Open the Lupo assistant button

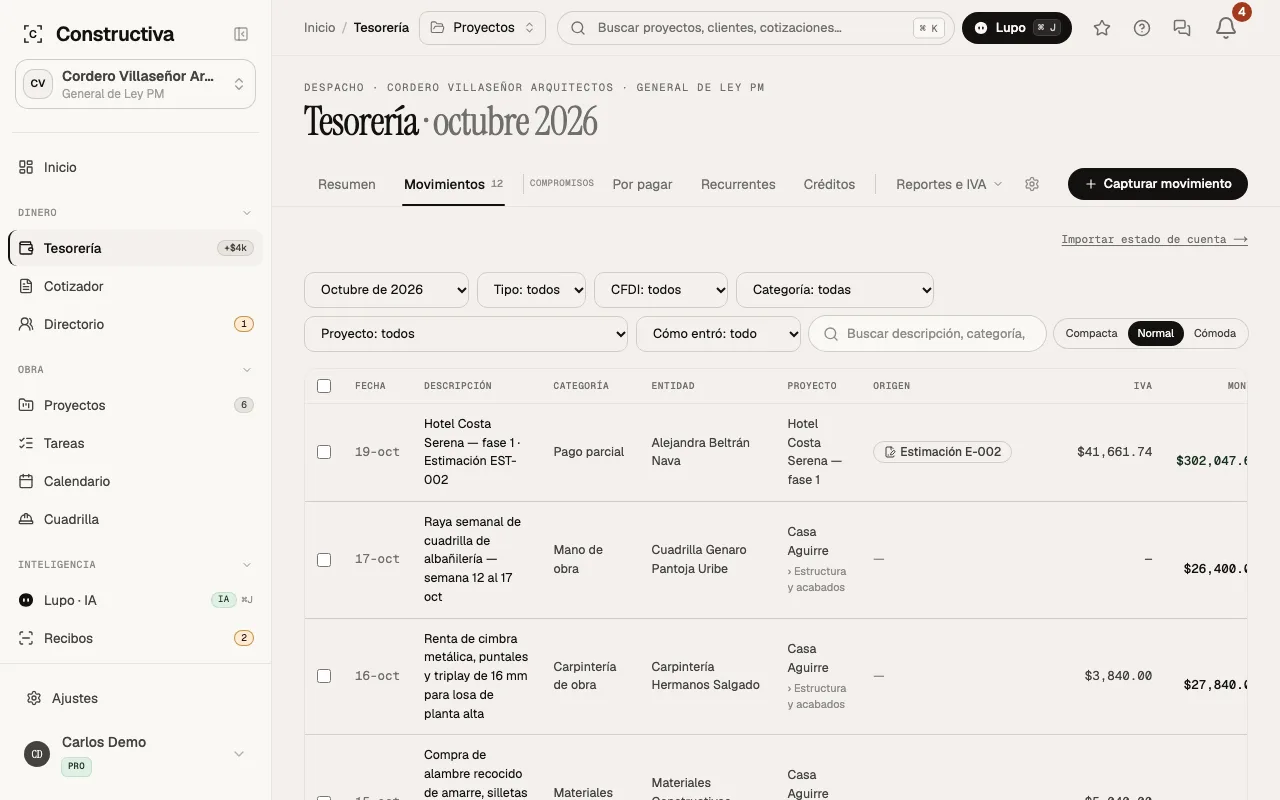click(x=1017, y=28)
